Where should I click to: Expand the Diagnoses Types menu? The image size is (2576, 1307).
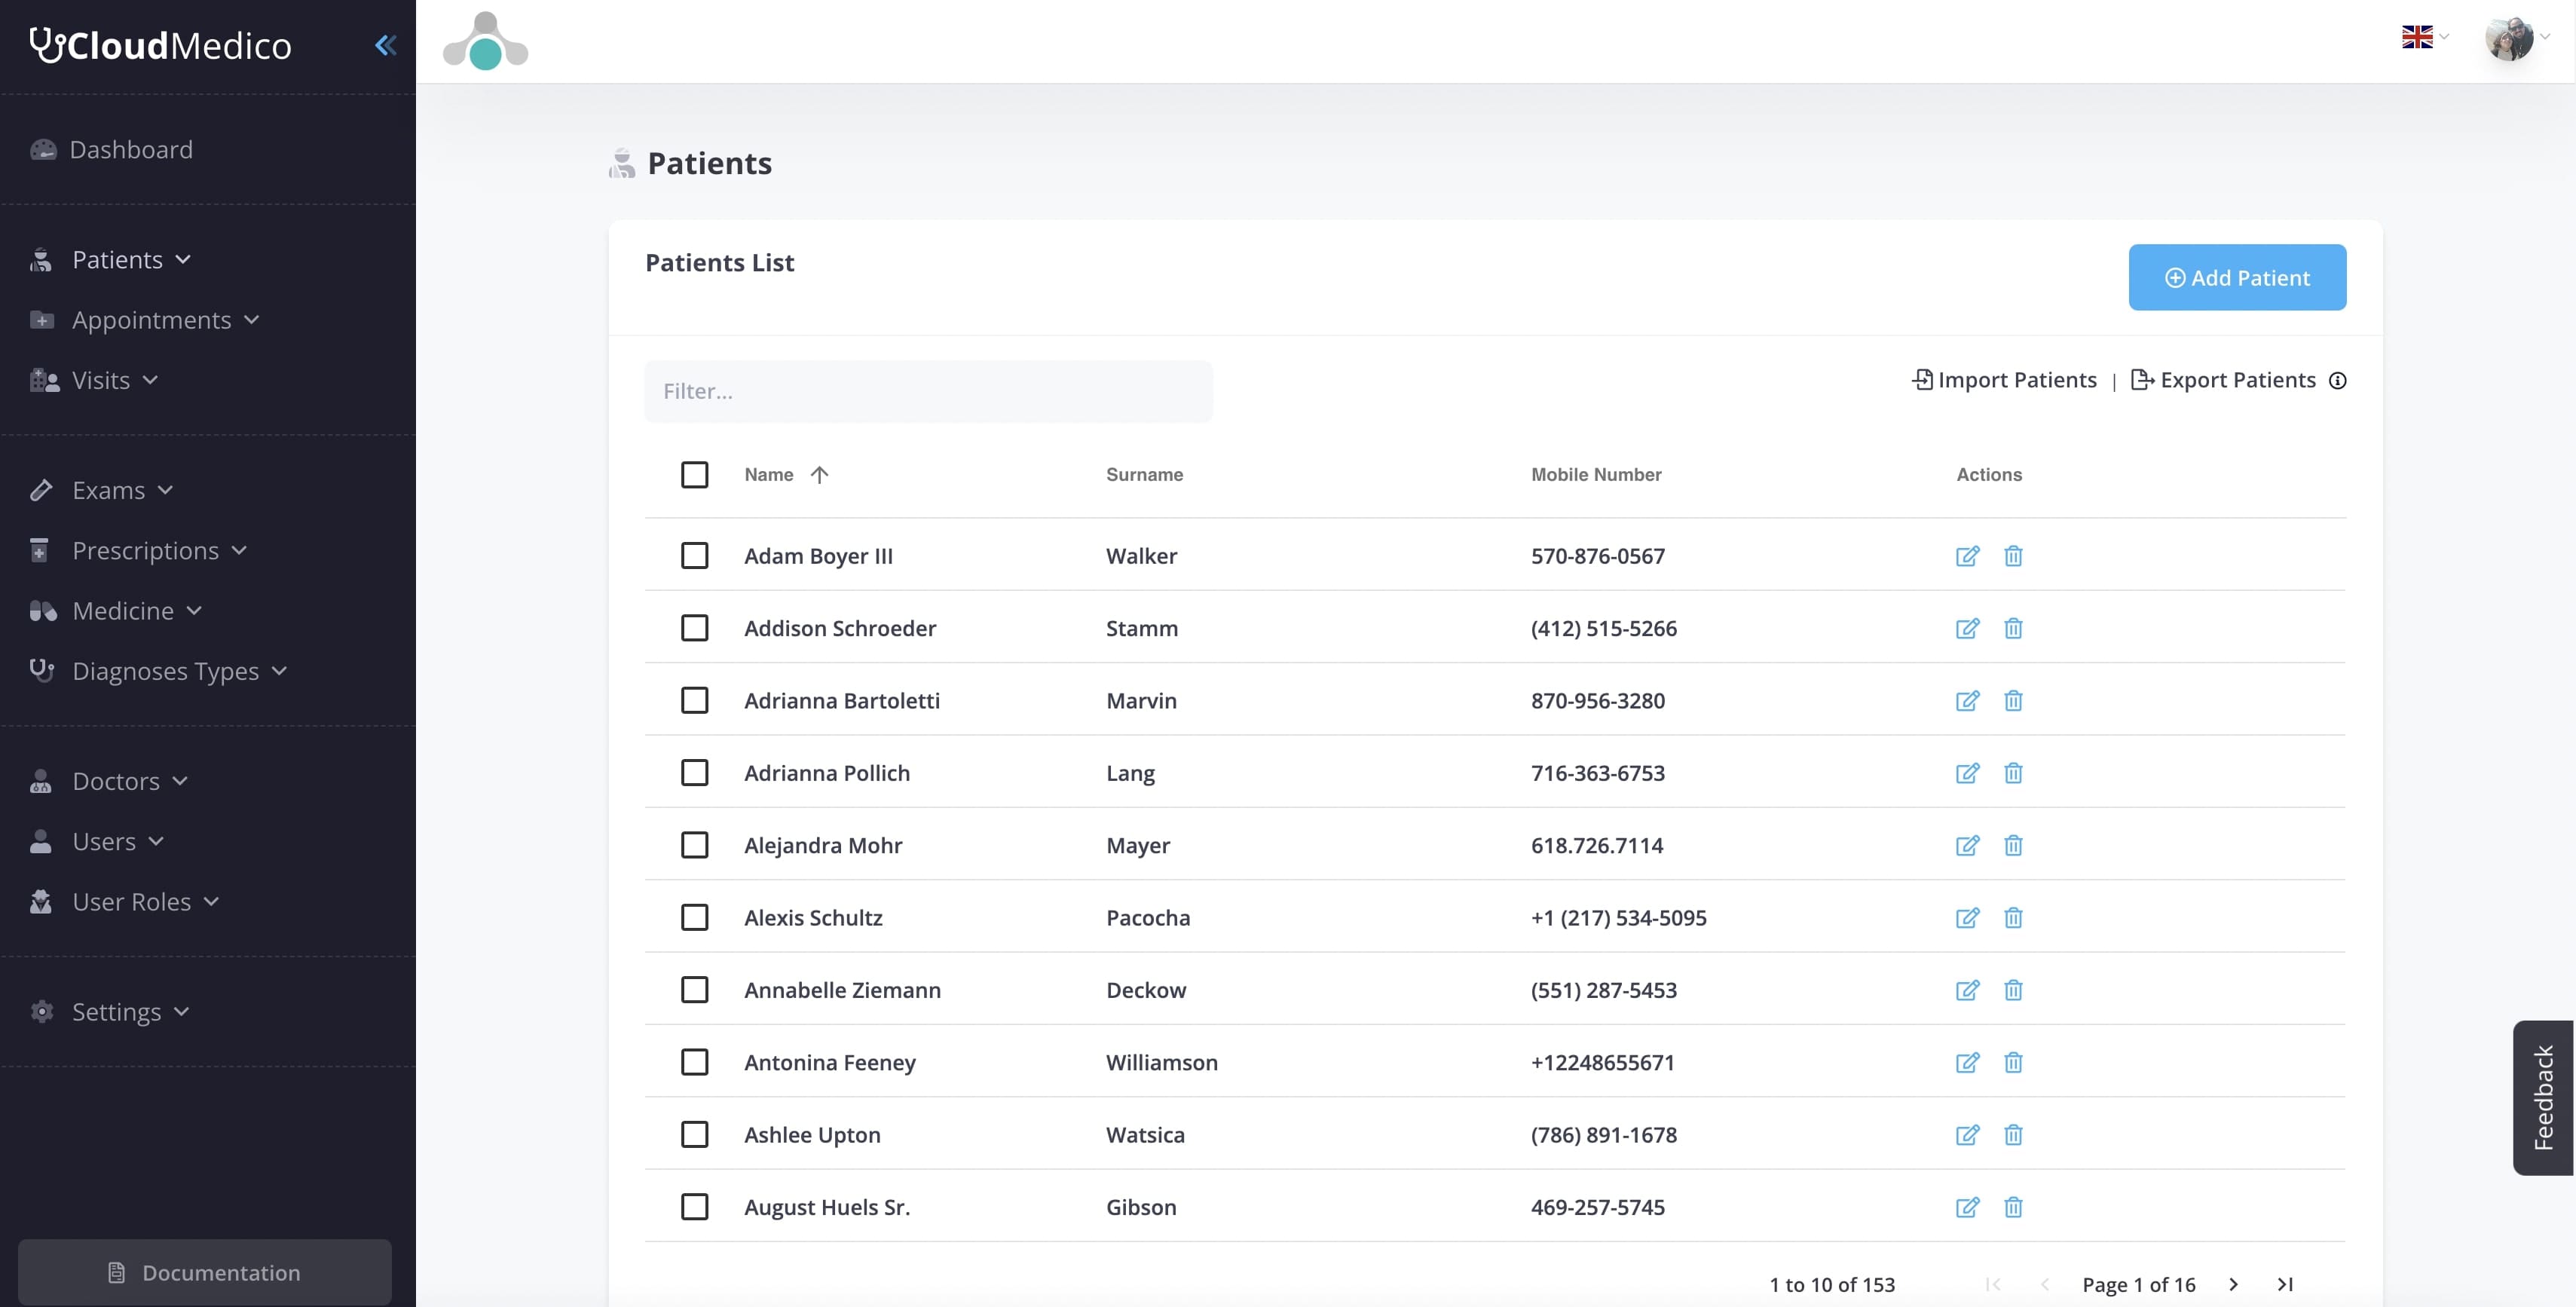click(x=164, y=671)
